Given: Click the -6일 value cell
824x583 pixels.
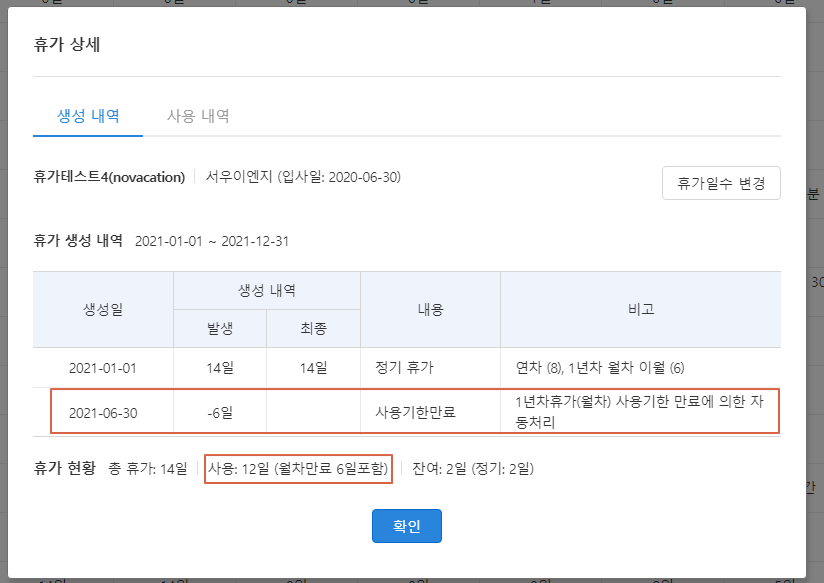Looking at the screenshot, I should (220, 412).
